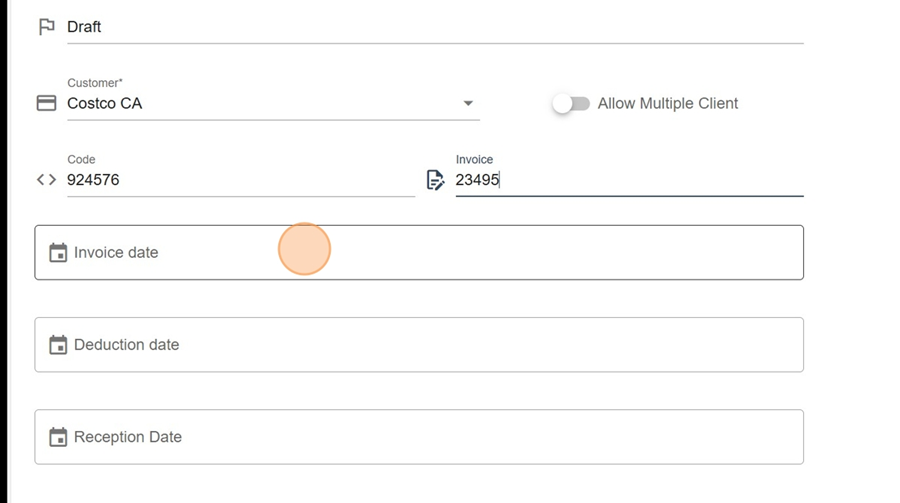Select the Reception Date field
Image resolution: width=900 pixels, height=503 pixels.
(419, 437)
